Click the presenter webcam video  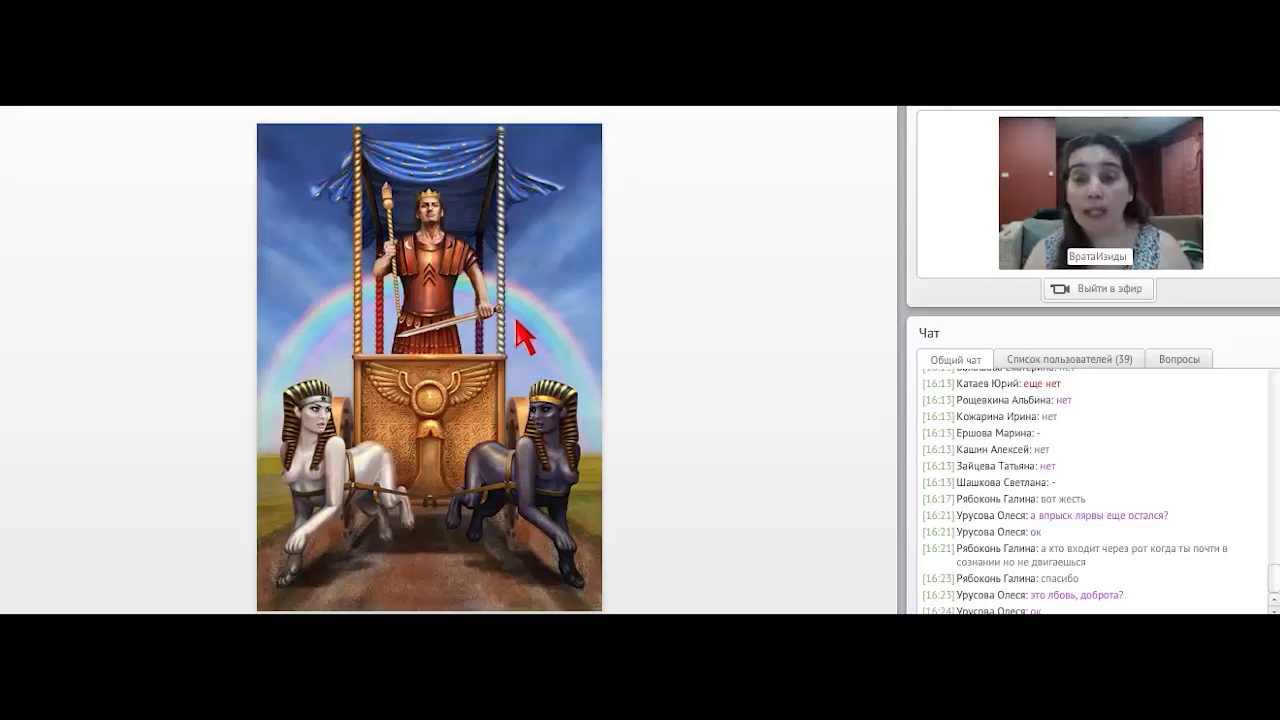[1100, 193]
